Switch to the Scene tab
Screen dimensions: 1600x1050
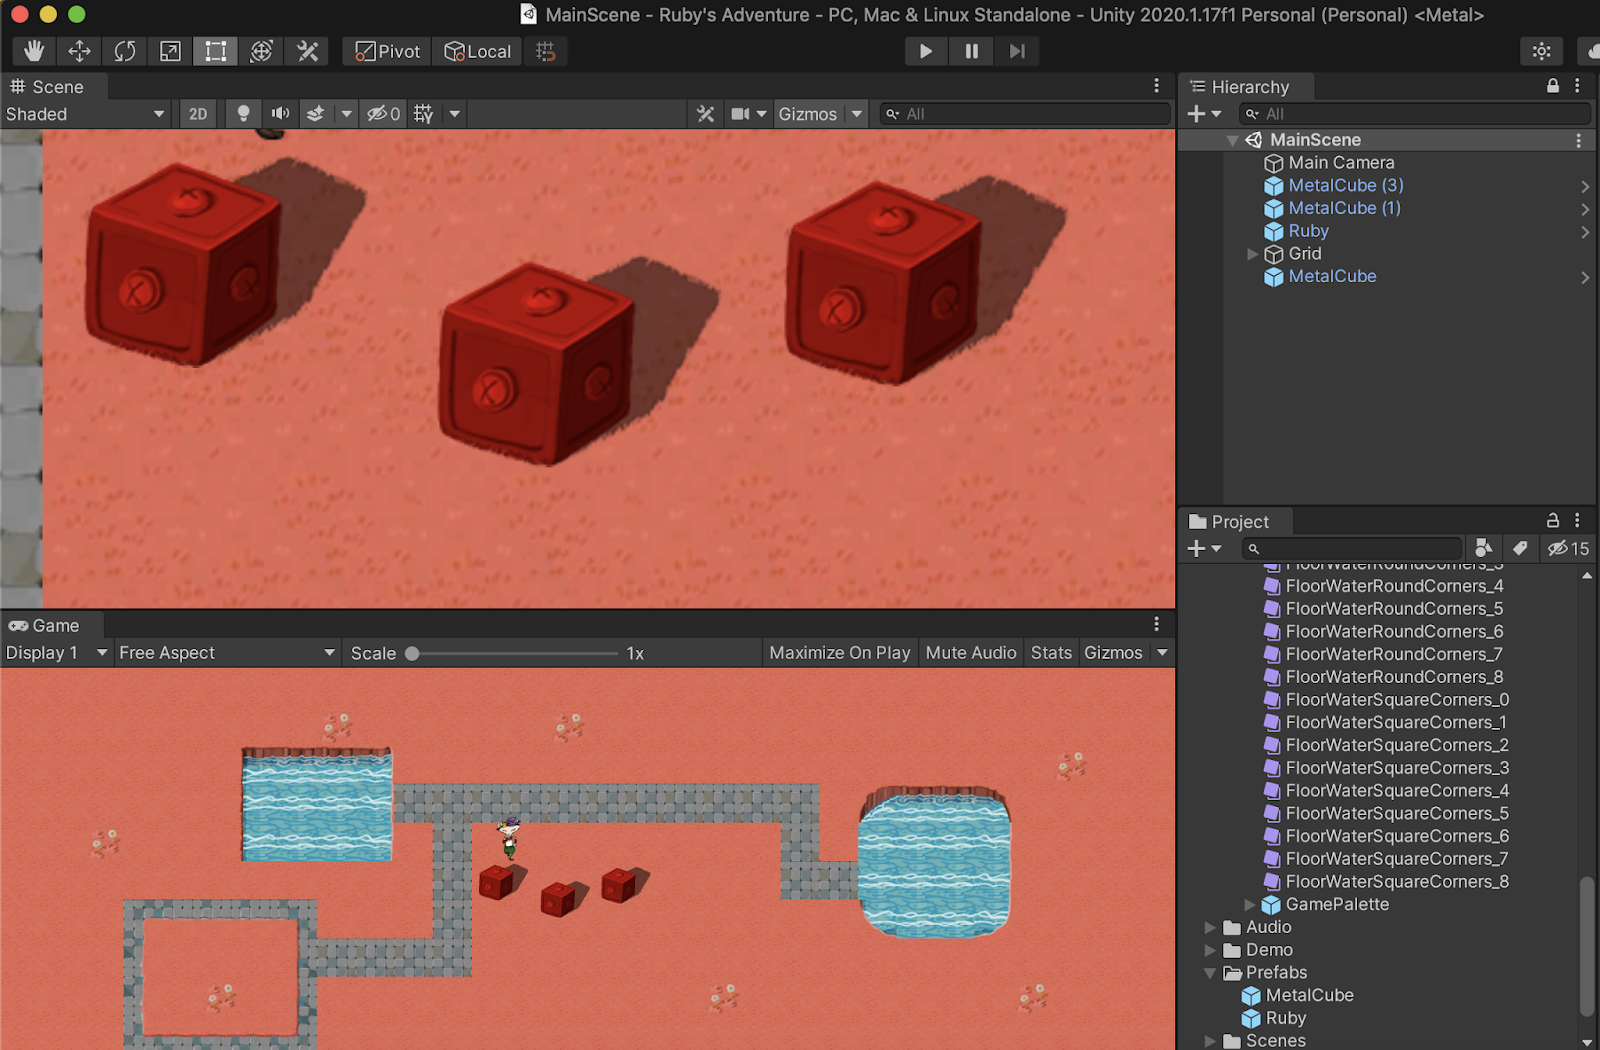pyautogui.click(x=47, y=87)
